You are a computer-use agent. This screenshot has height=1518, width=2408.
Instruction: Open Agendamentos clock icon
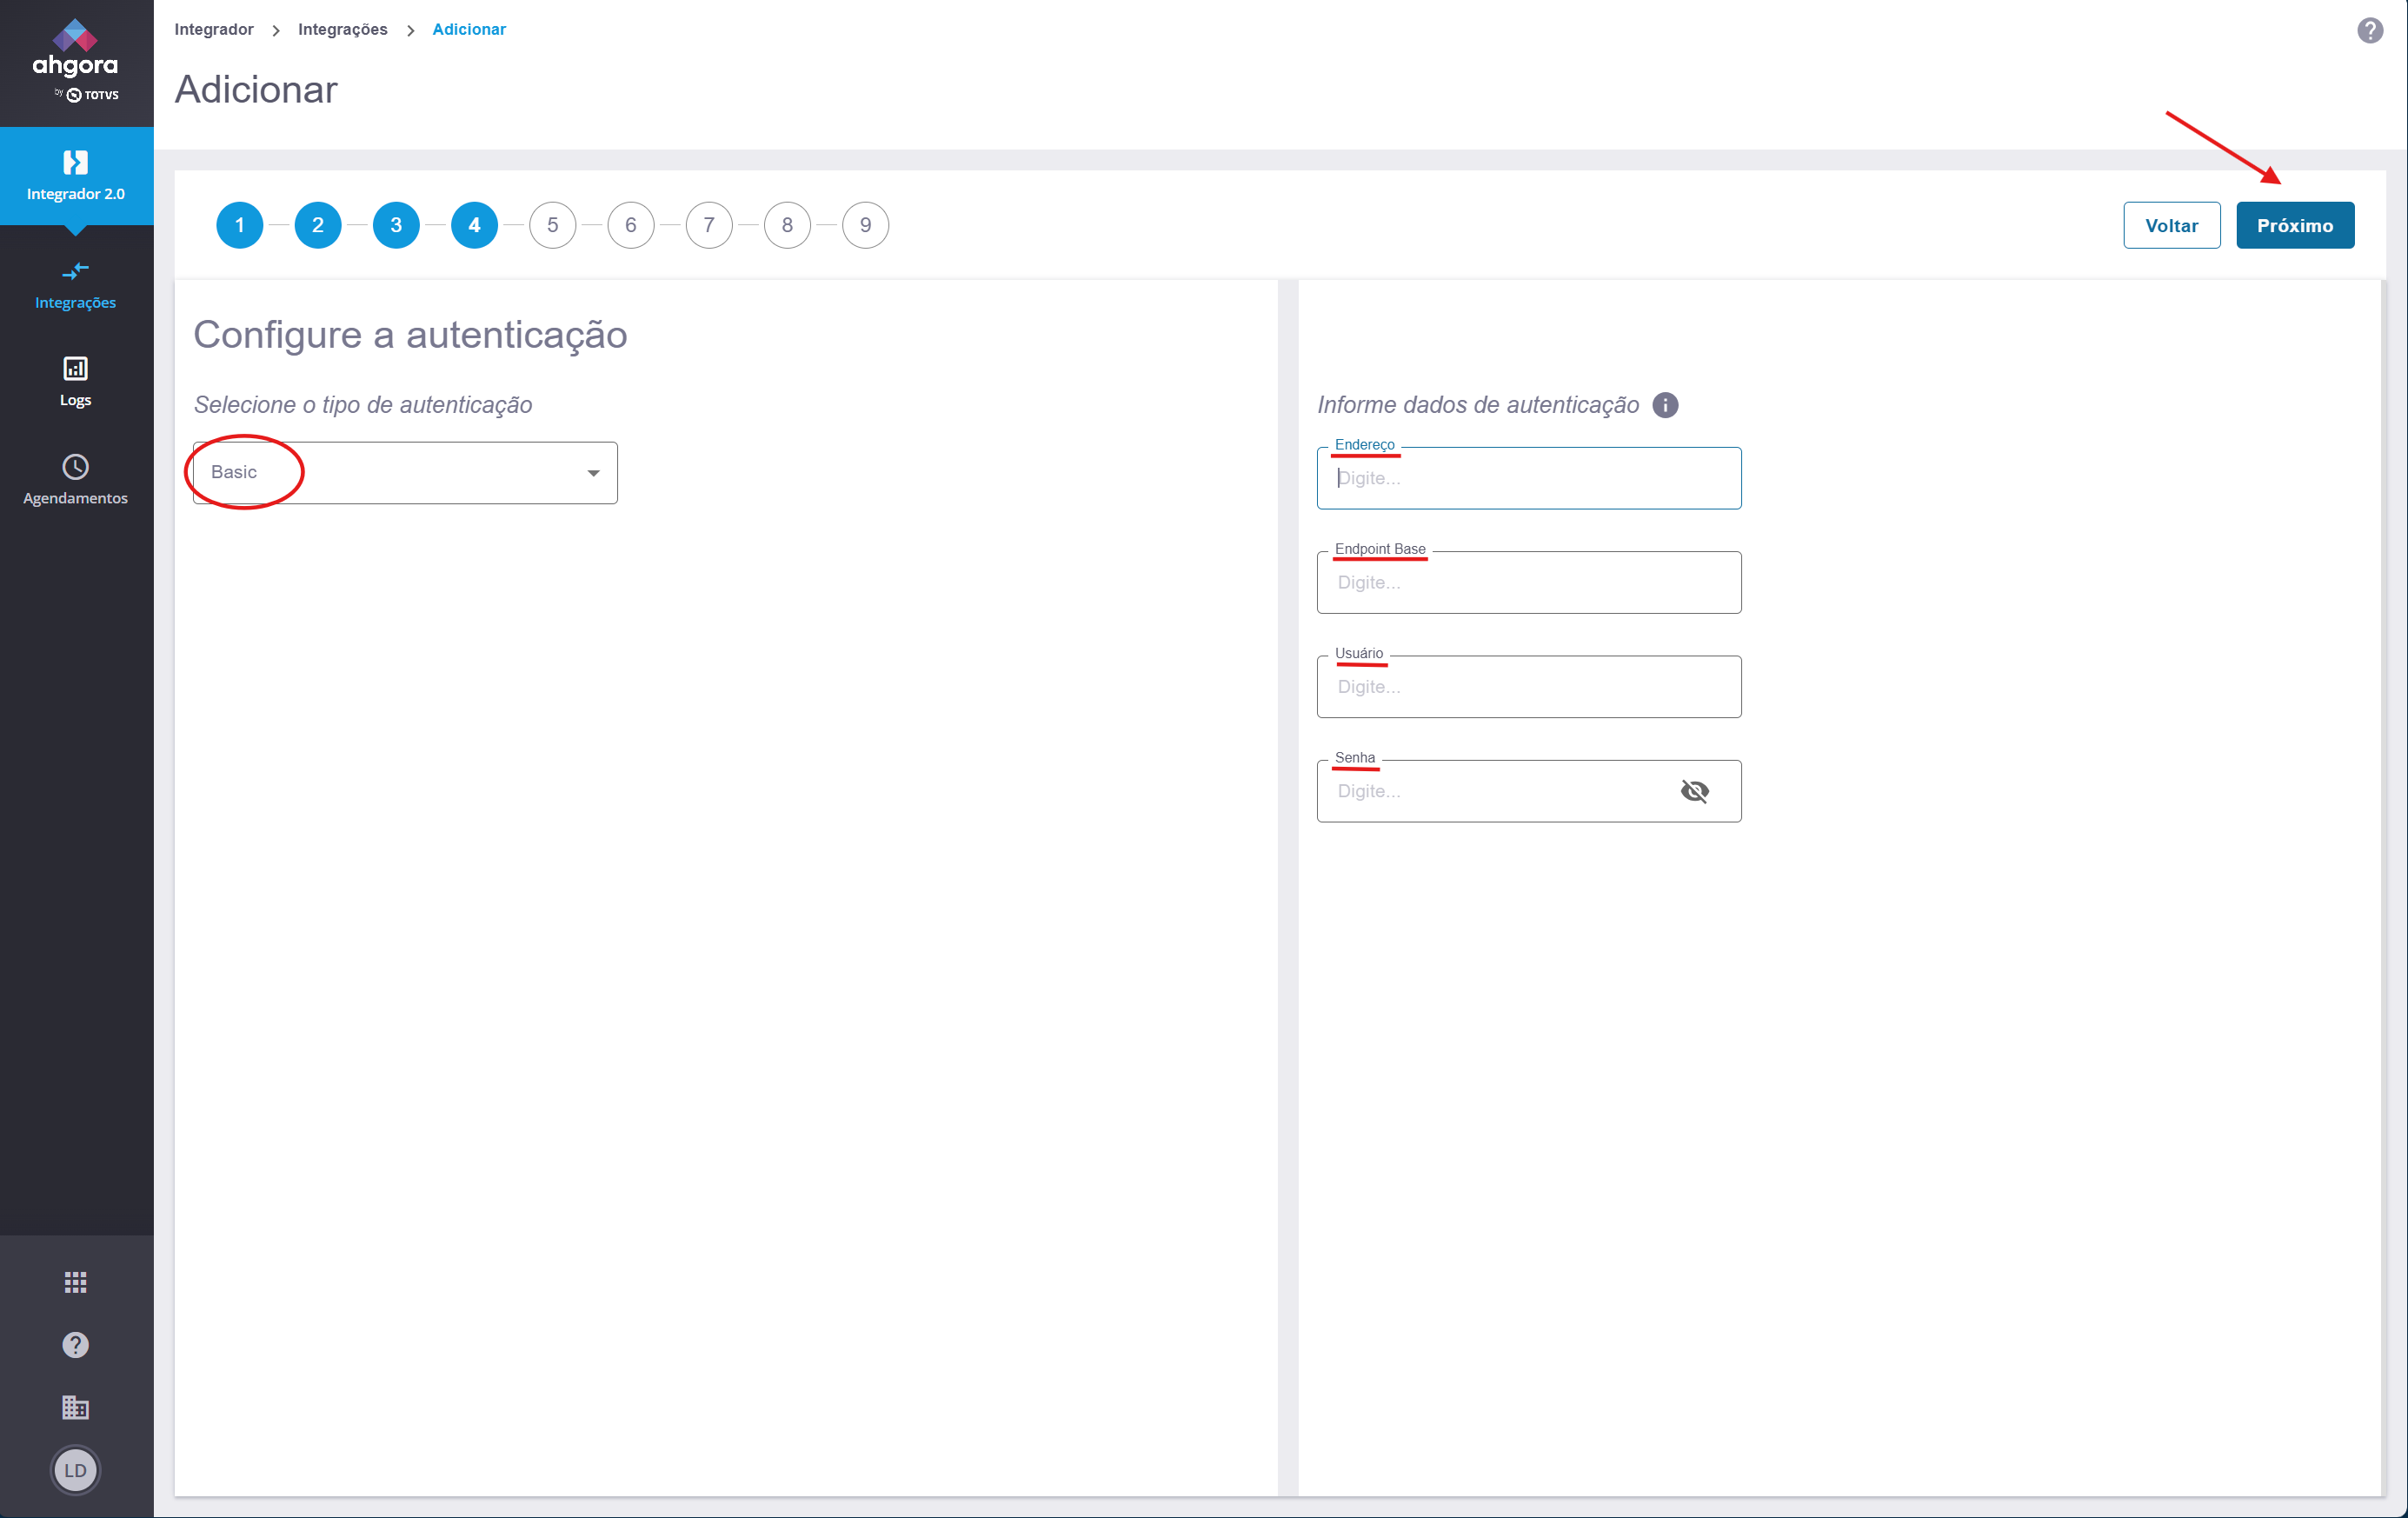pyautogui.click(x=75, y=467)
